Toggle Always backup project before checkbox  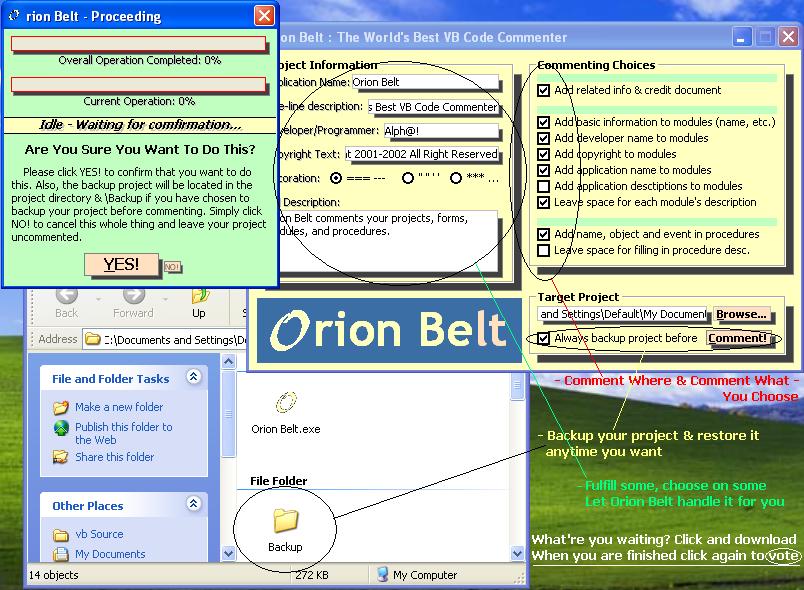(544, 338)
